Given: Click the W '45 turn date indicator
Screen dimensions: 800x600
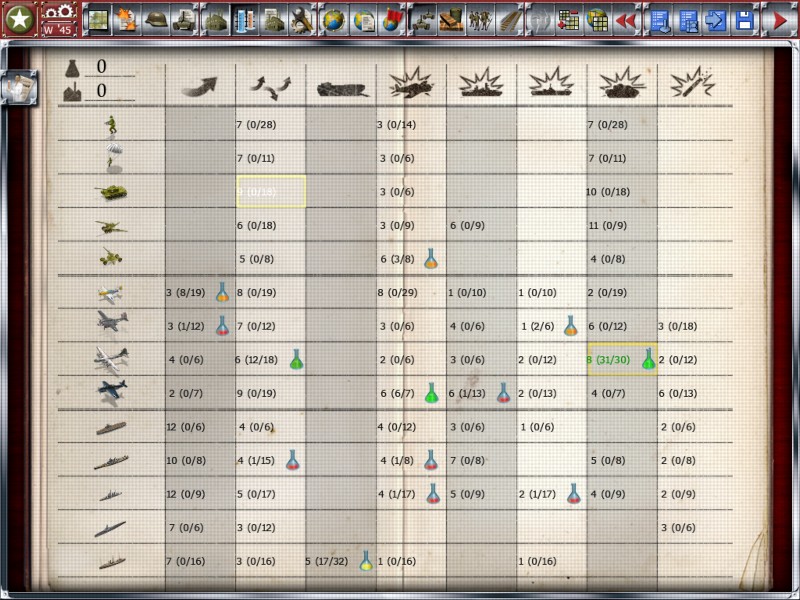Looking at the screenshot, I should (x=58, y=29).
